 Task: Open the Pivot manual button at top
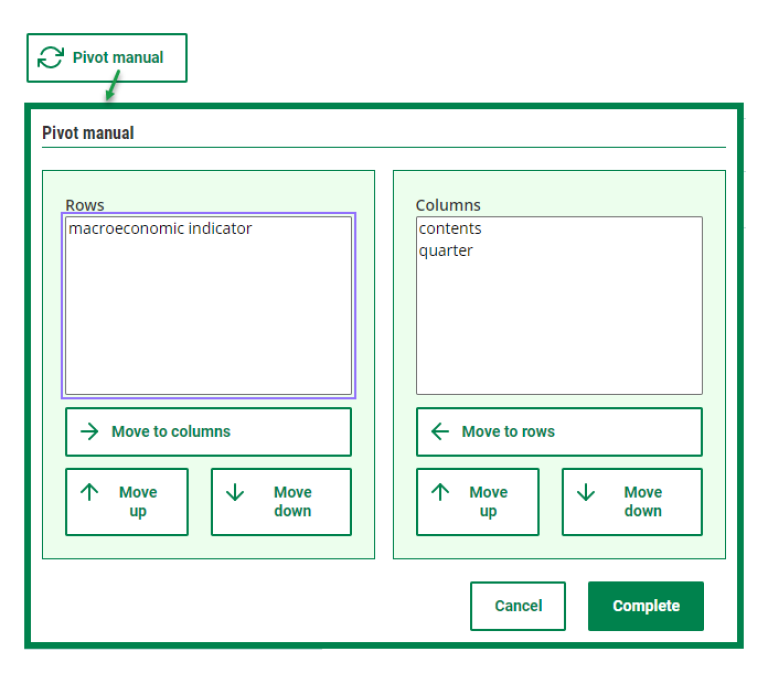point(107,58)
